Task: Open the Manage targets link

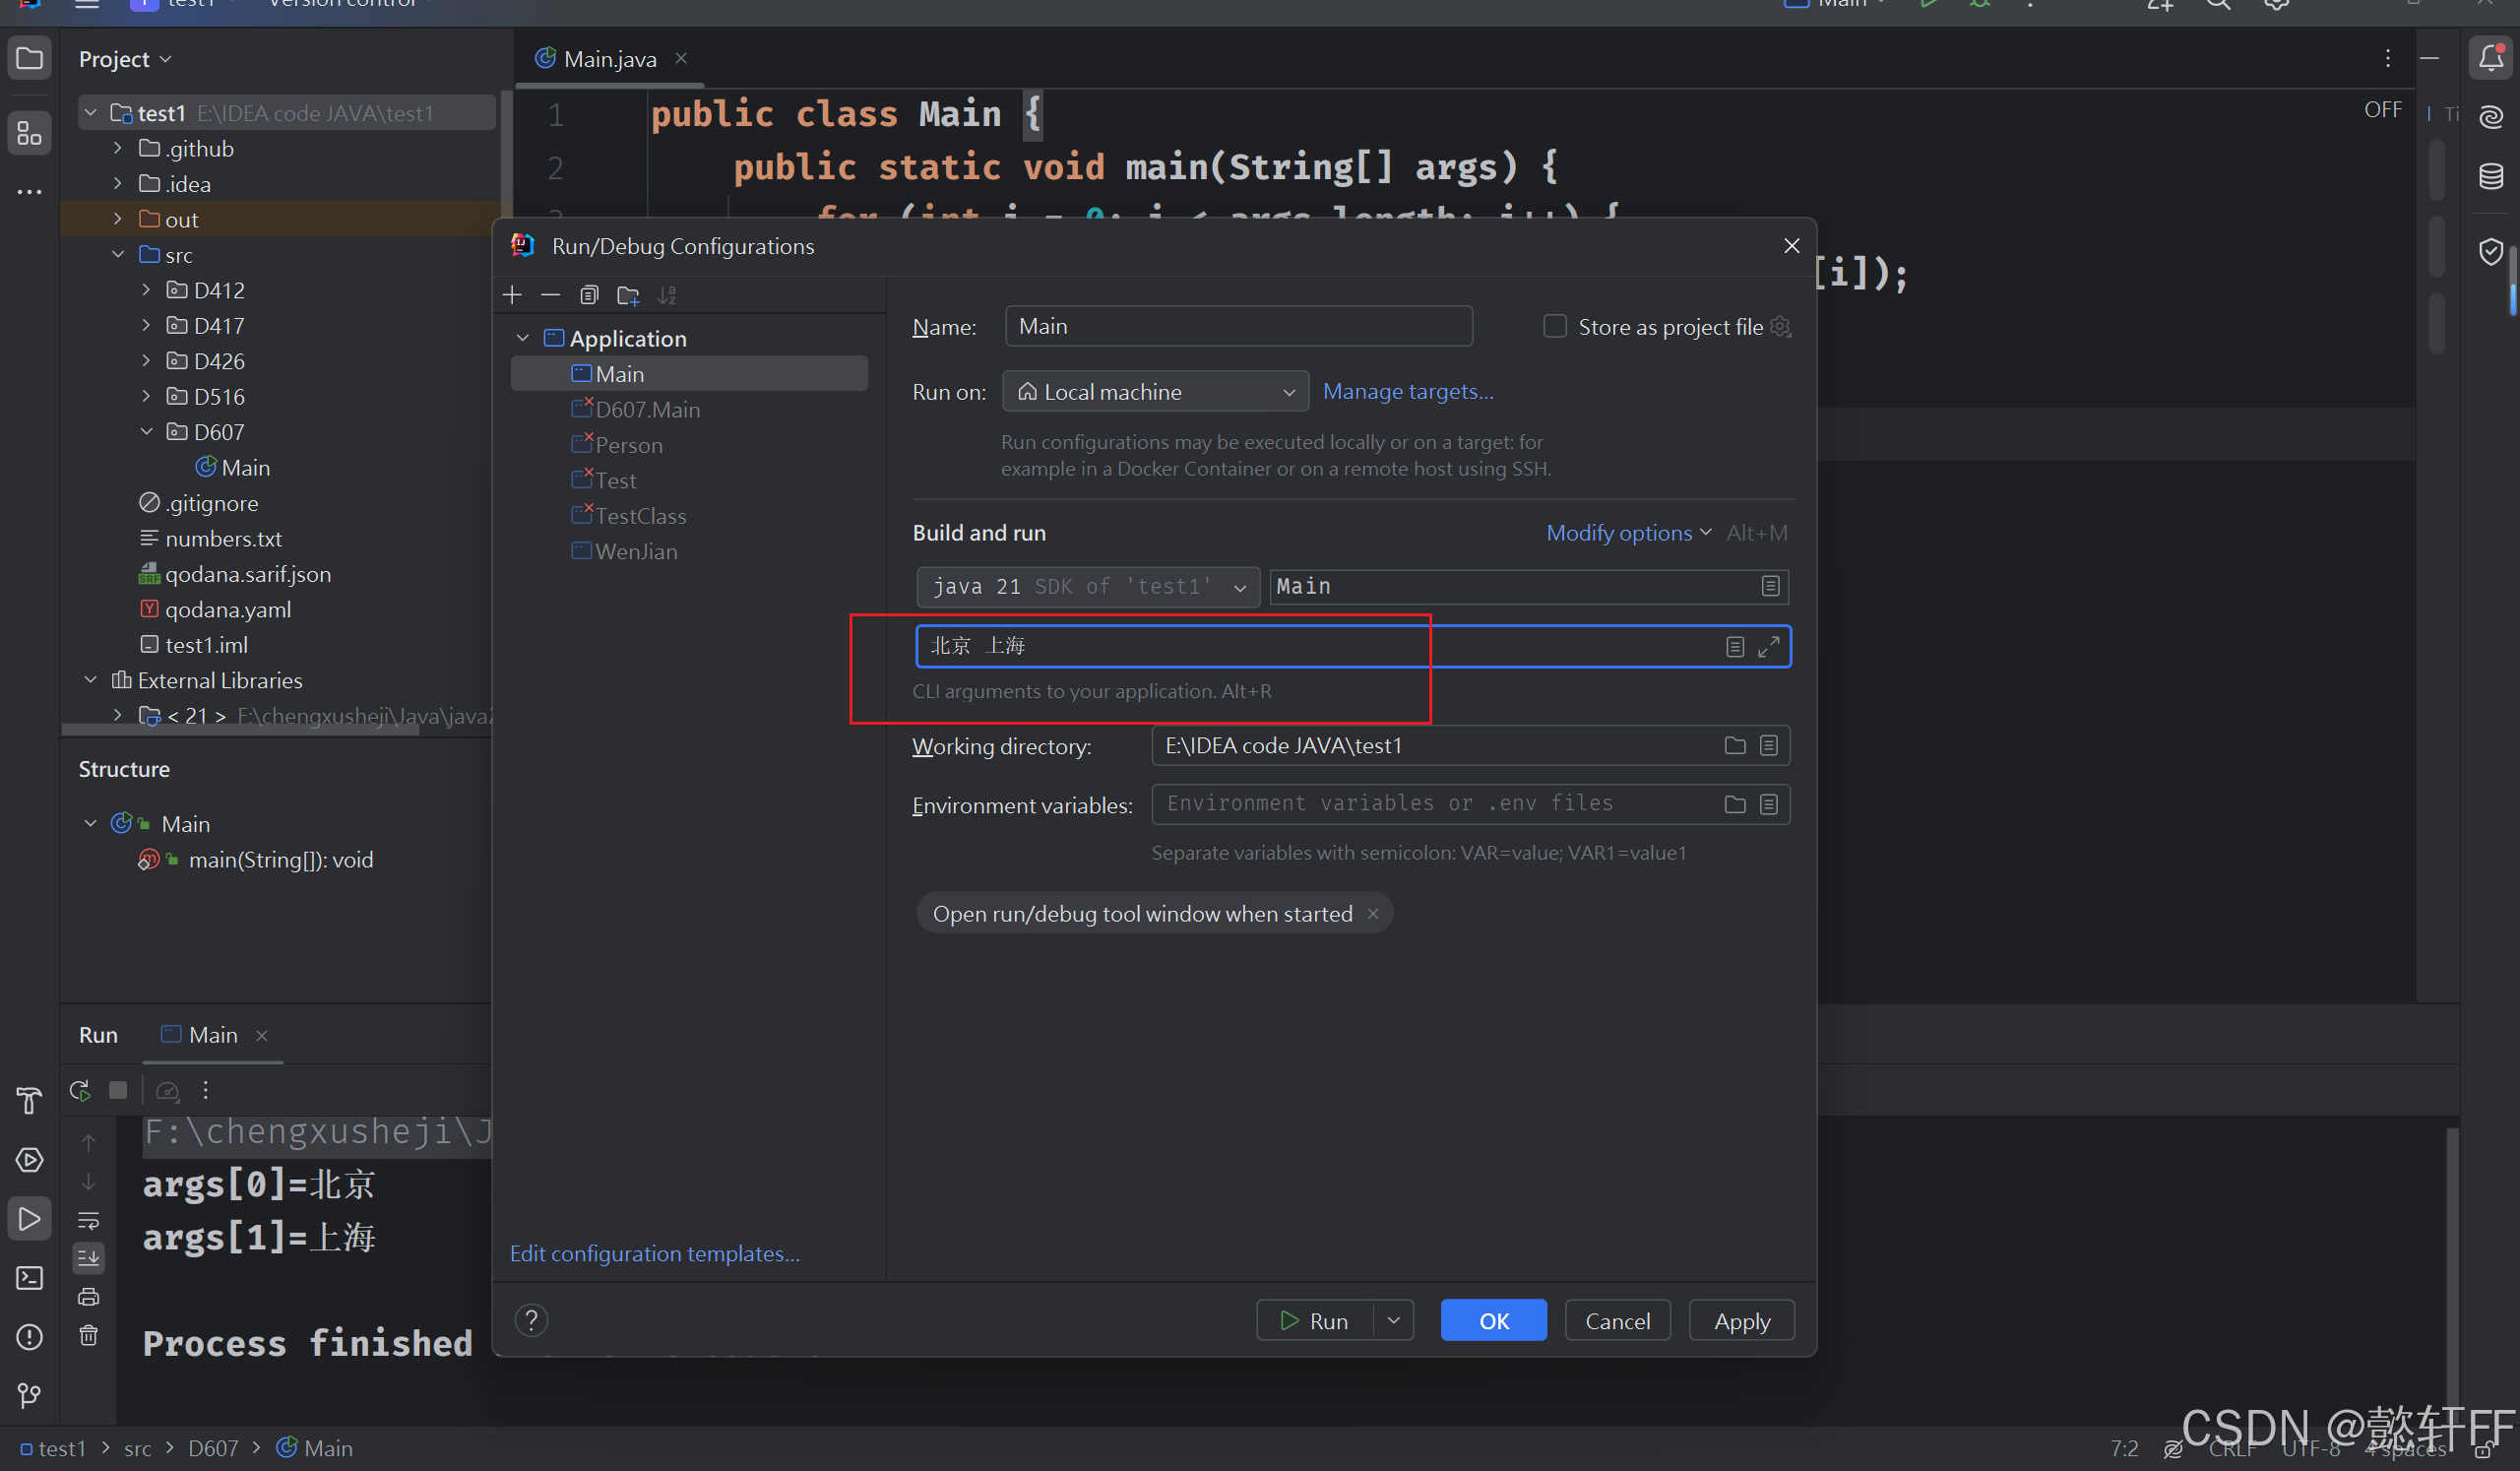Action: tap(1407, 392)
